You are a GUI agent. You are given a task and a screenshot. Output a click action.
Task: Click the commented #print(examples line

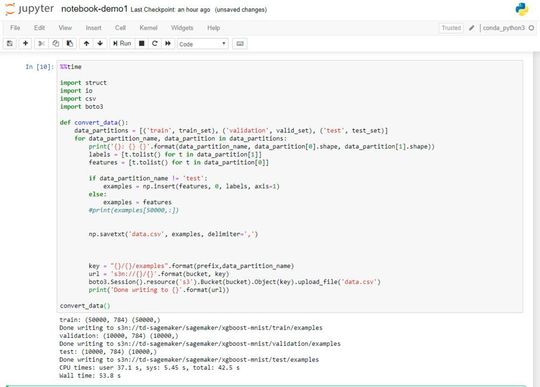tap(134, 210)
